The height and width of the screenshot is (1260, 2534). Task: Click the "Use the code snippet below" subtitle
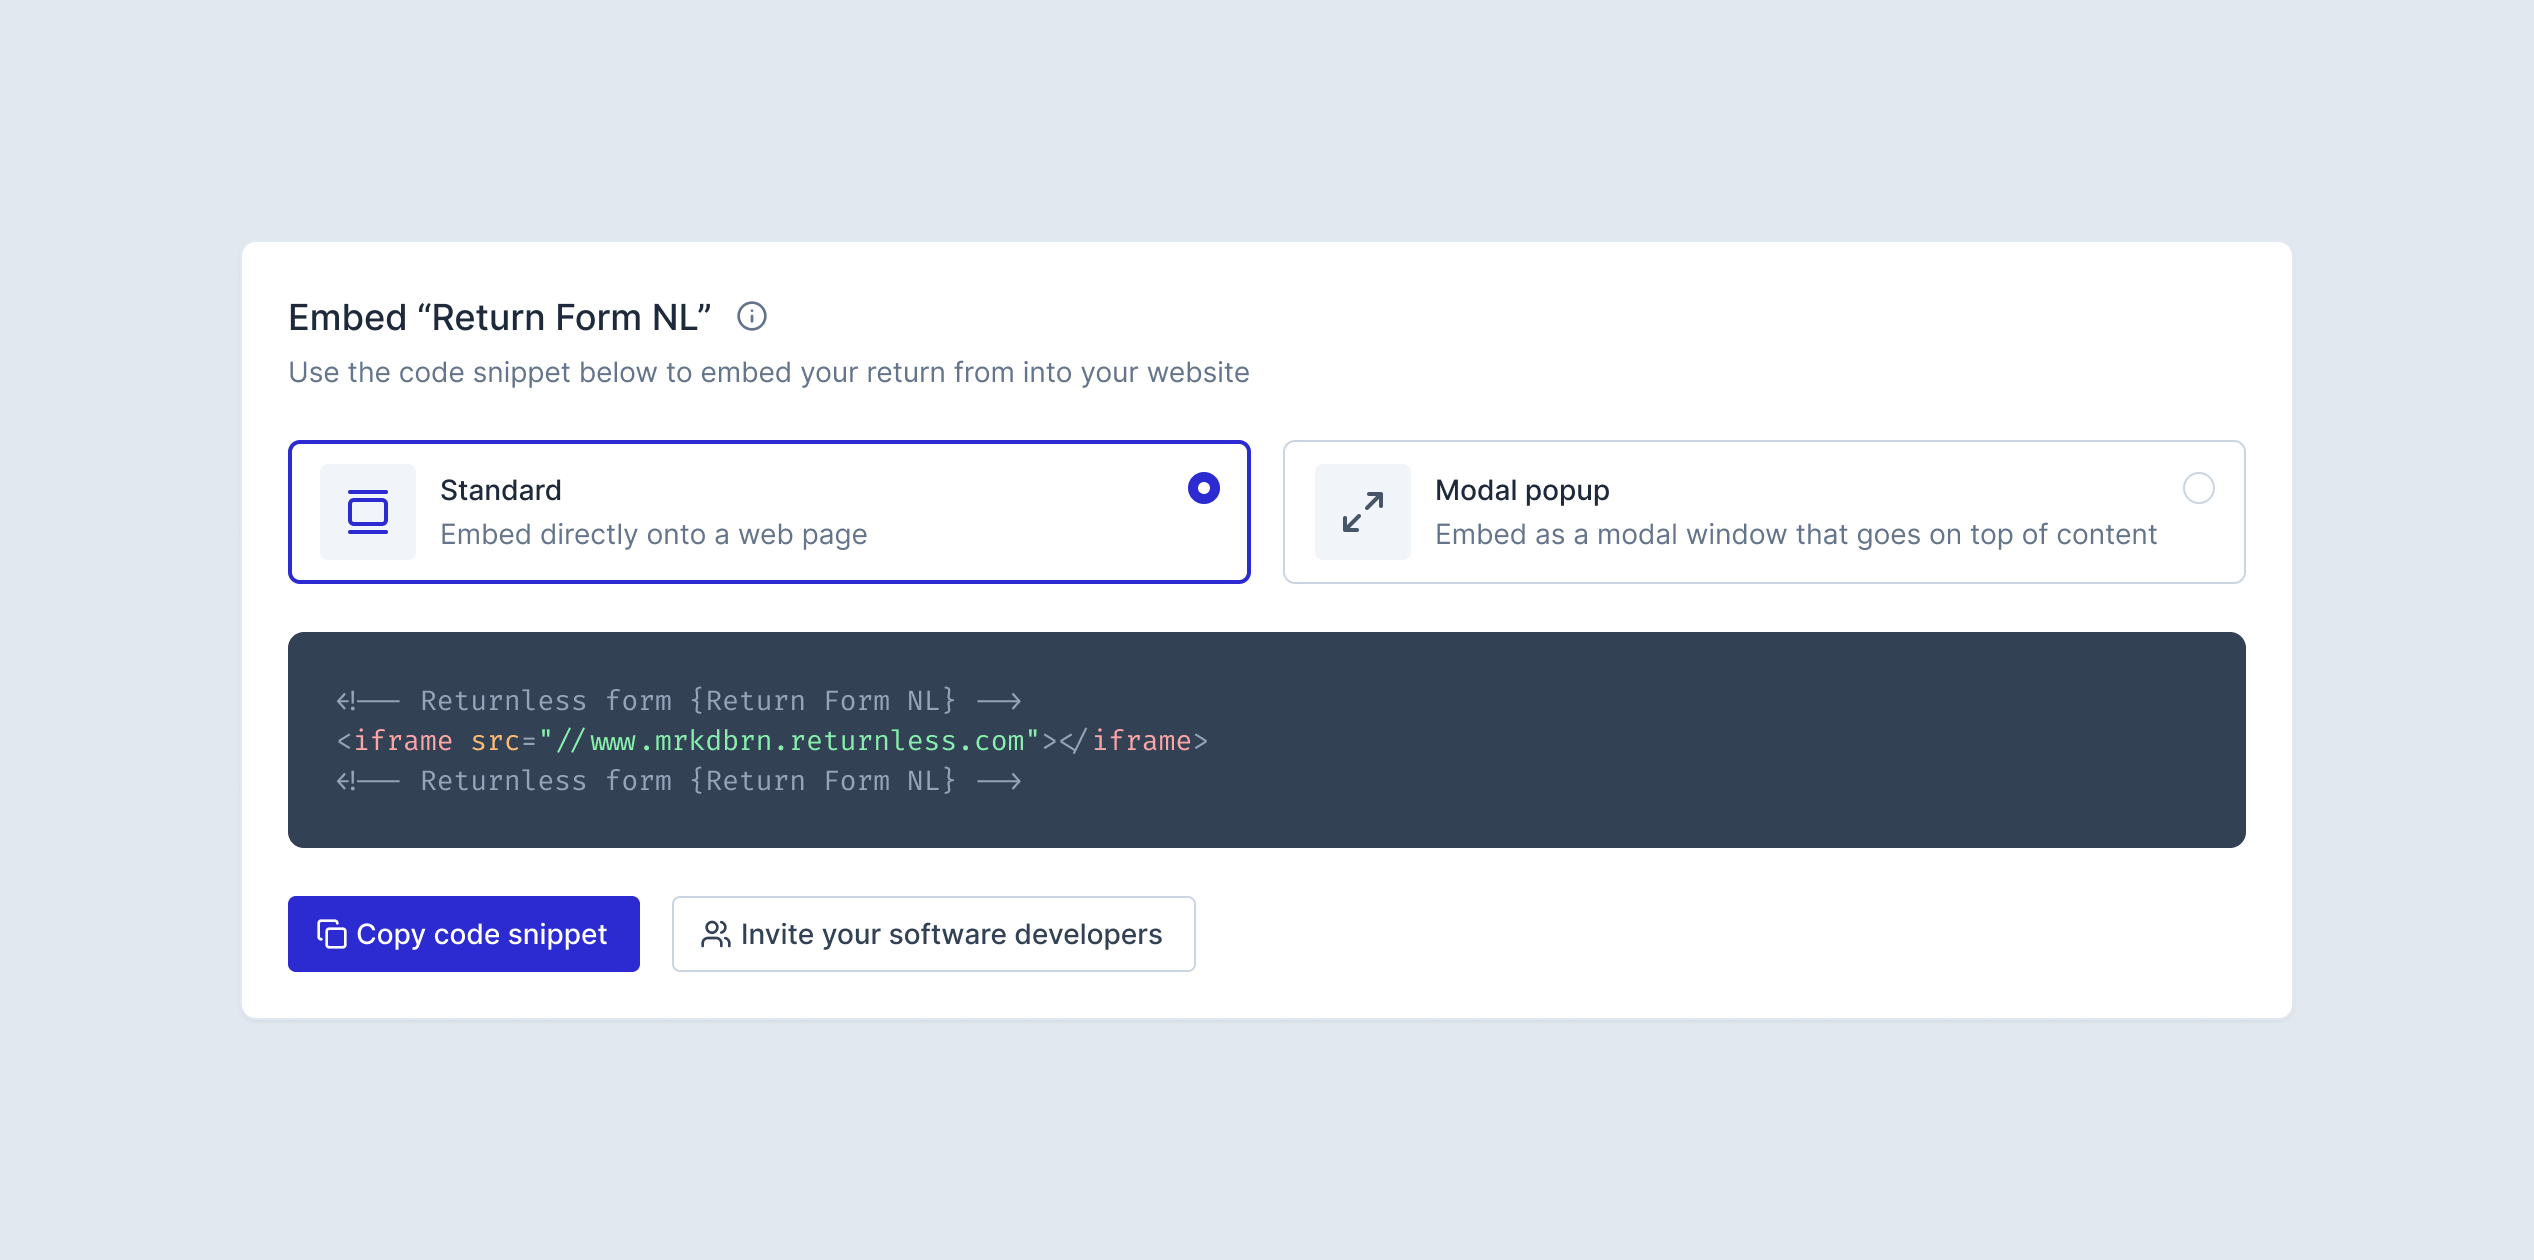pos(769,372)
